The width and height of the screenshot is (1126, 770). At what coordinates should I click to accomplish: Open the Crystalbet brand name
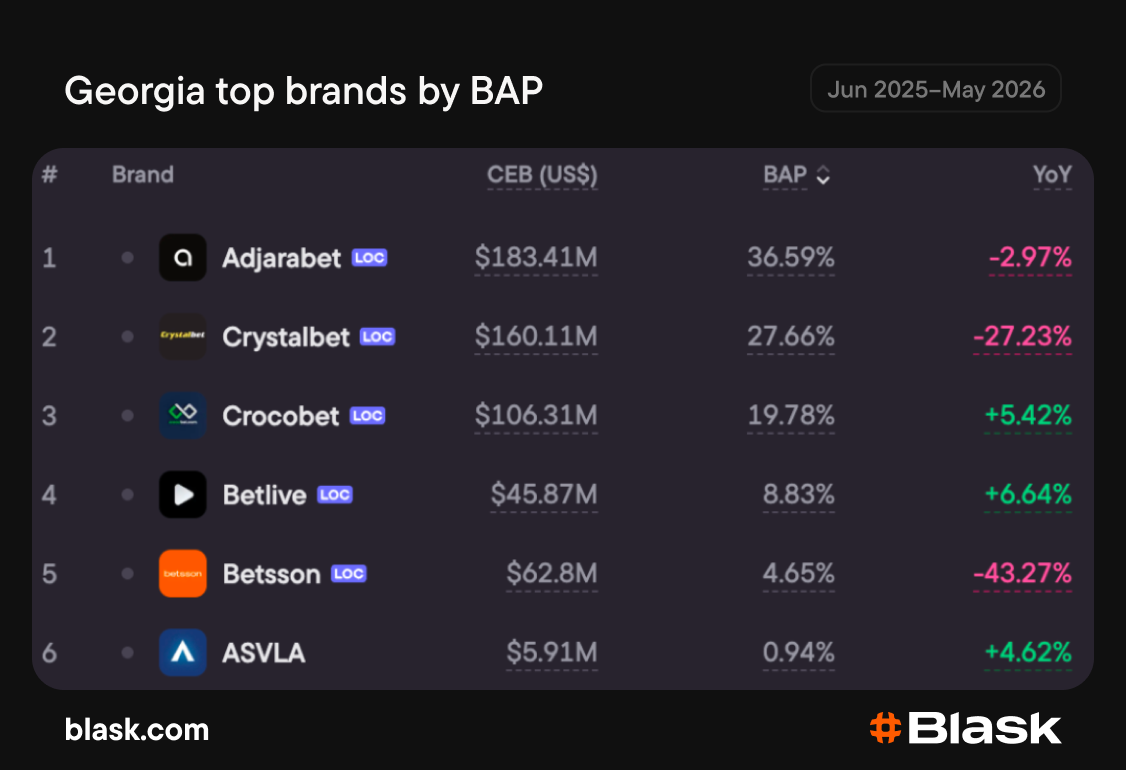pos(286,337)
